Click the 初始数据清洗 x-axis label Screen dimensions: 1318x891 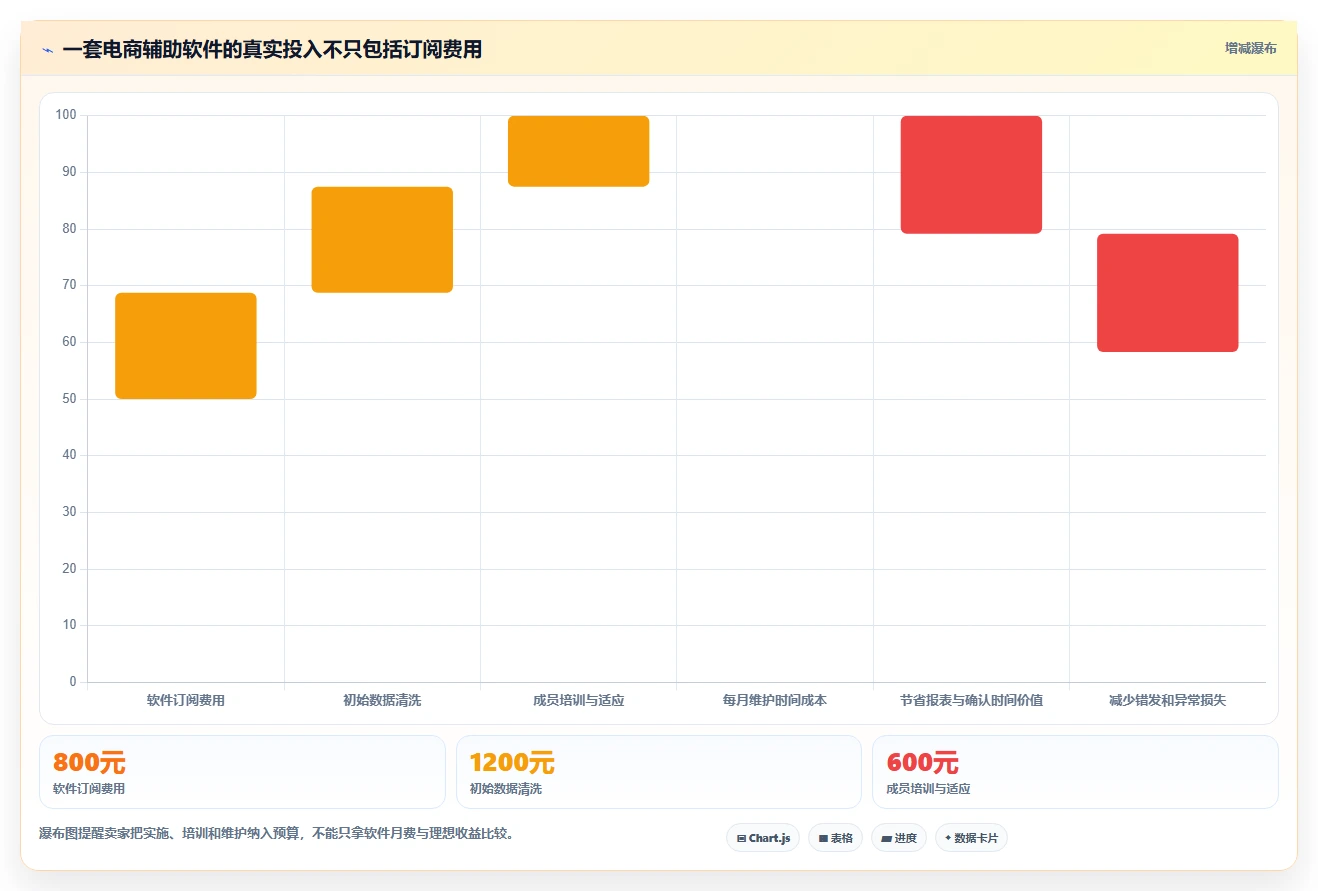point(382,701)
